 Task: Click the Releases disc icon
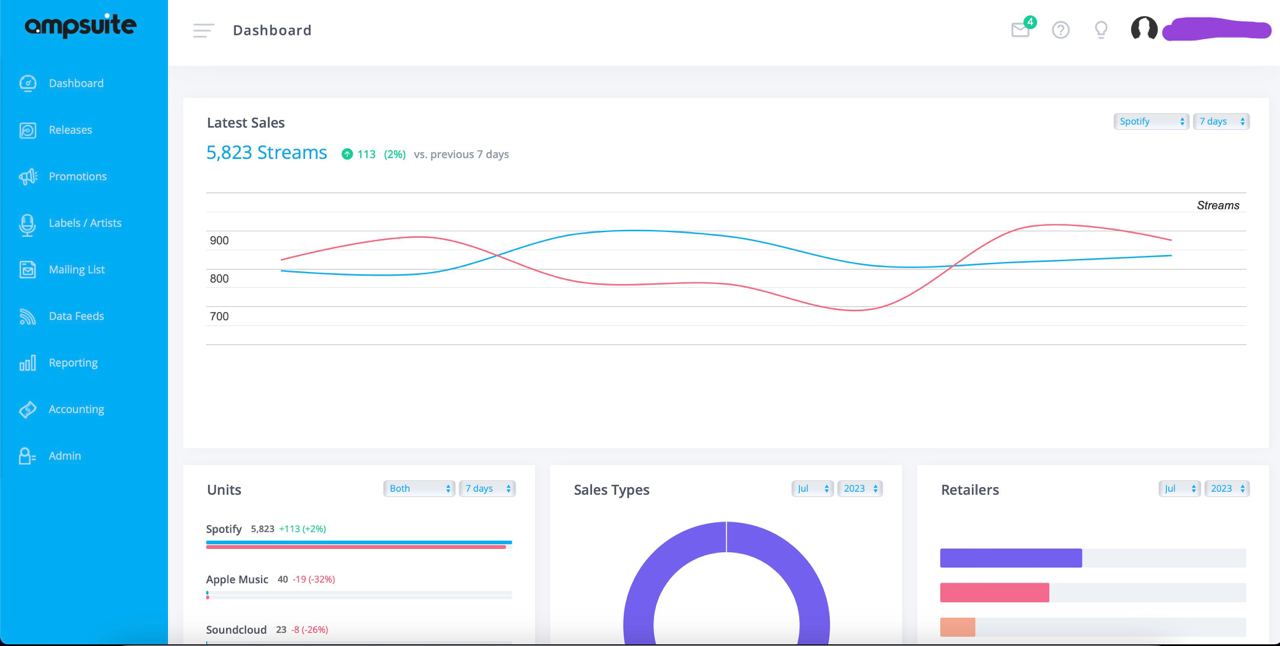point(28,130)
